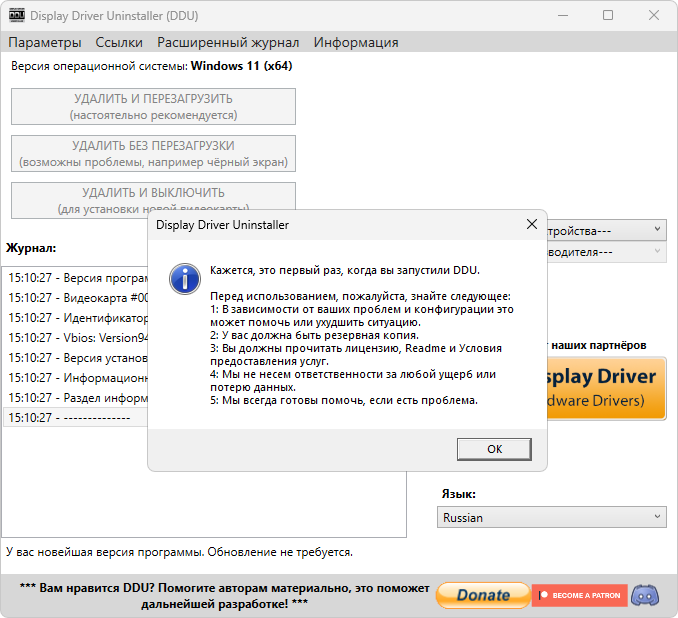Viewport: 678px width, 618px height.
Task: Click the BECOME A PATRON button
Action: tap(579, 595)
